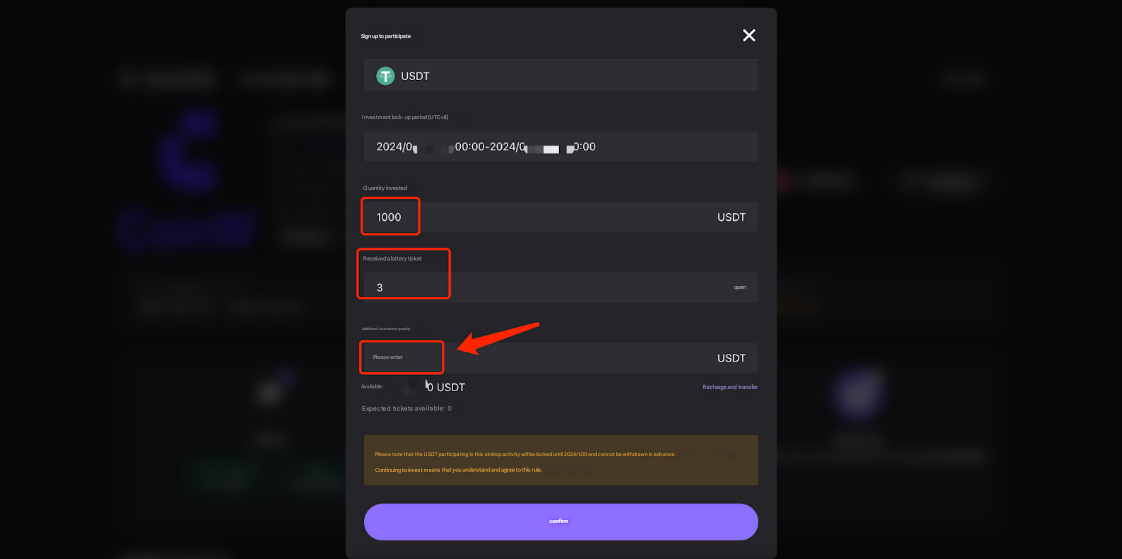
Task: Click the lottery ticket count 3
Action: pyautogui.click(x=379, y=288)
